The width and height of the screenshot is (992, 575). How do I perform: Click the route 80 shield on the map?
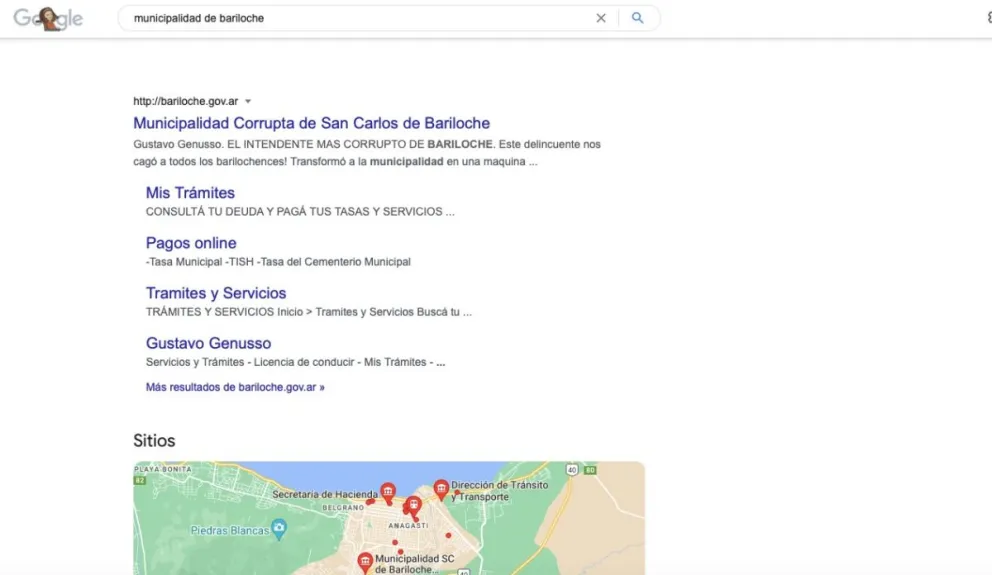590,470
